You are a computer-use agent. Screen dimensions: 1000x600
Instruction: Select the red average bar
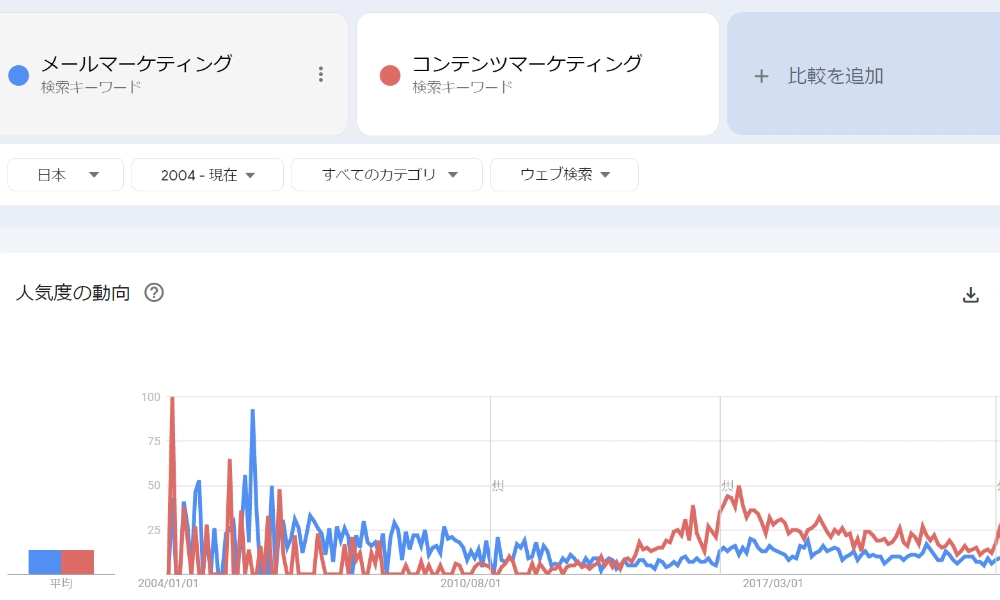pos(77,562)
